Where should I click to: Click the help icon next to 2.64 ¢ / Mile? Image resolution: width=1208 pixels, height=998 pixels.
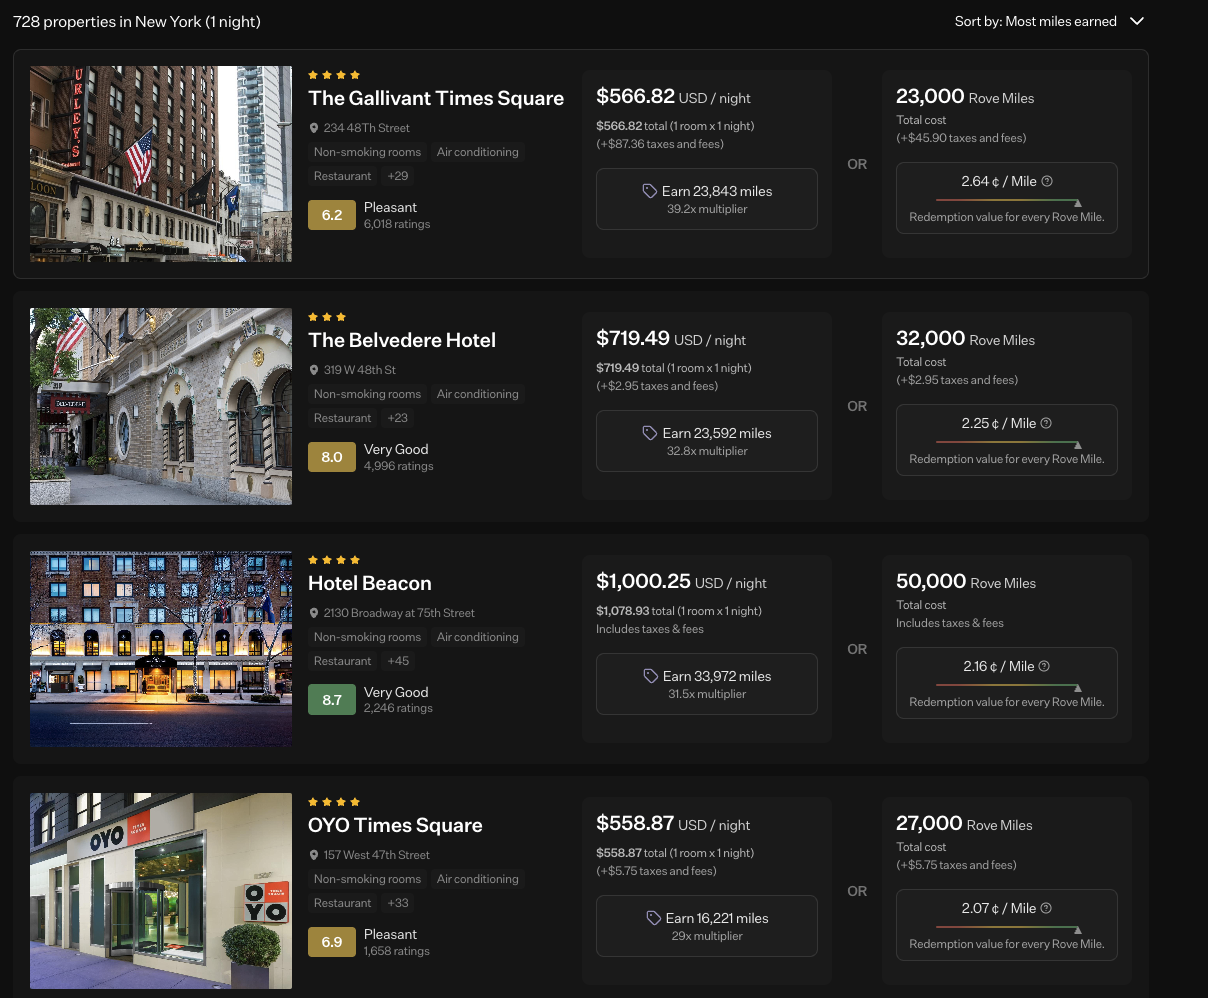[x=1047, y=181]
